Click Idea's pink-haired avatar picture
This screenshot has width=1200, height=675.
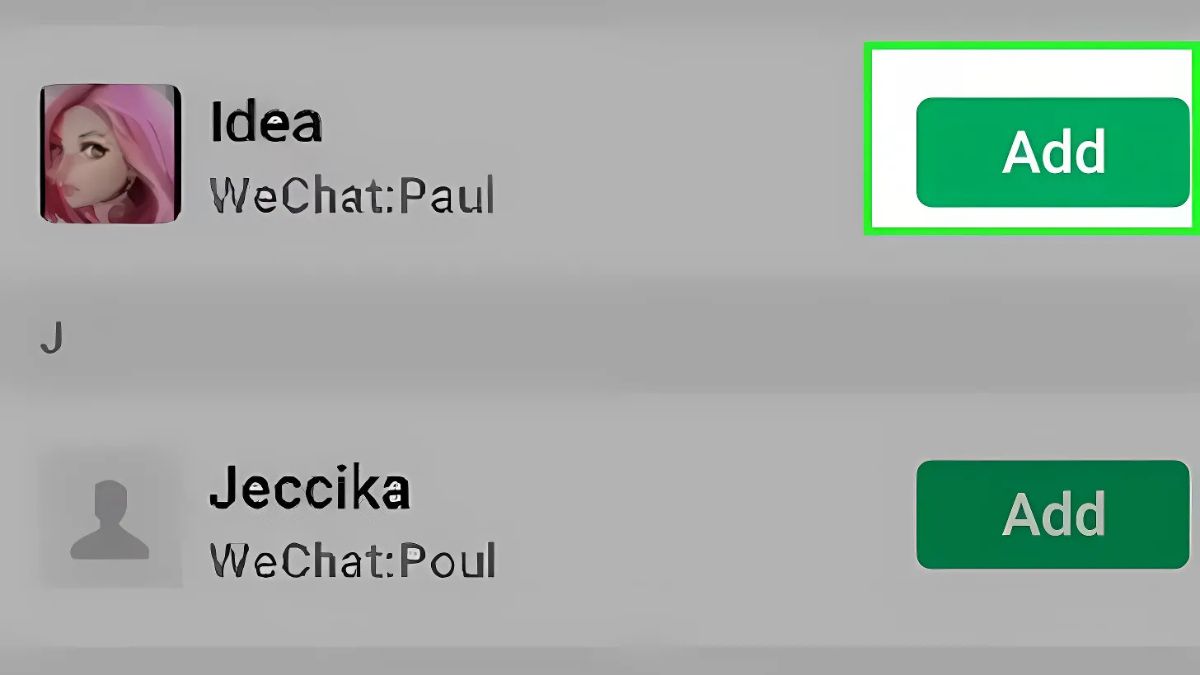pos(110,152)
